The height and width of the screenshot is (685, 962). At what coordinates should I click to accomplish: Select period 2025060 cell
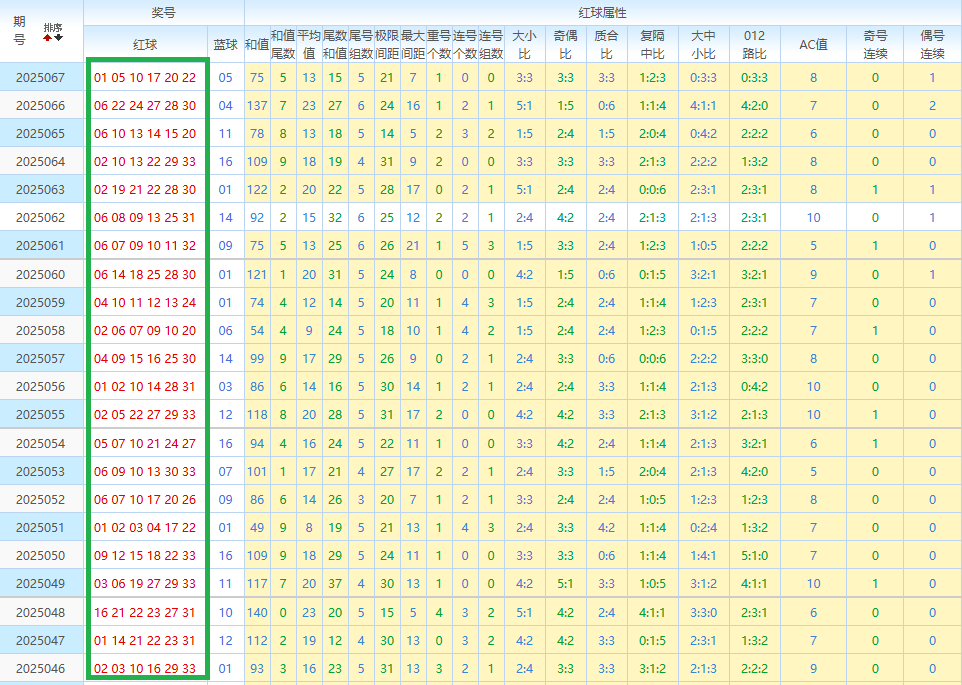point(40,274)
